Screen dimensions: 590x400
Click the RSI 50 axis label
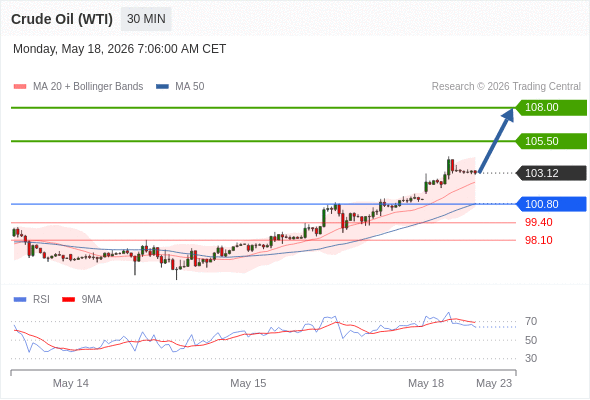(x=531, y=340)
